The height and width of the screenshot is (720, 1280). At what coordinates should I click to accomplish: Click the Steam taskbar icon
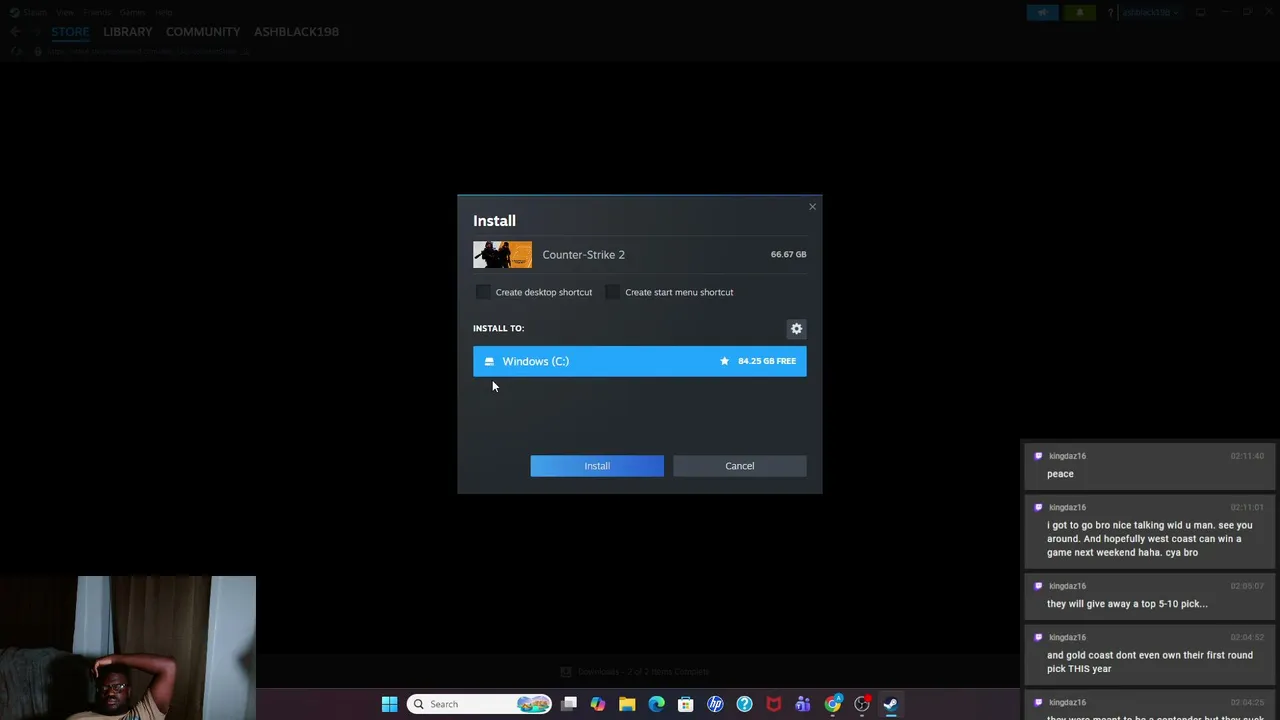(890, 704)
